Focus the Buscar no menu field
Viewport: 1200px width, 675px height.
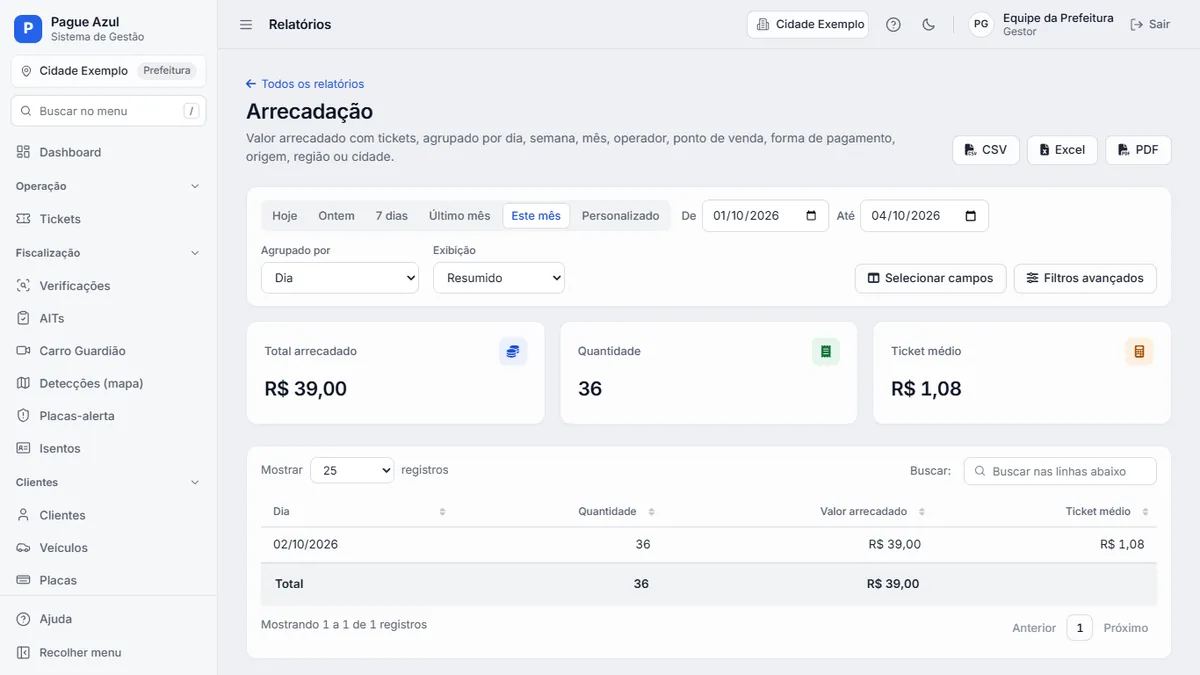pos(108,111)
